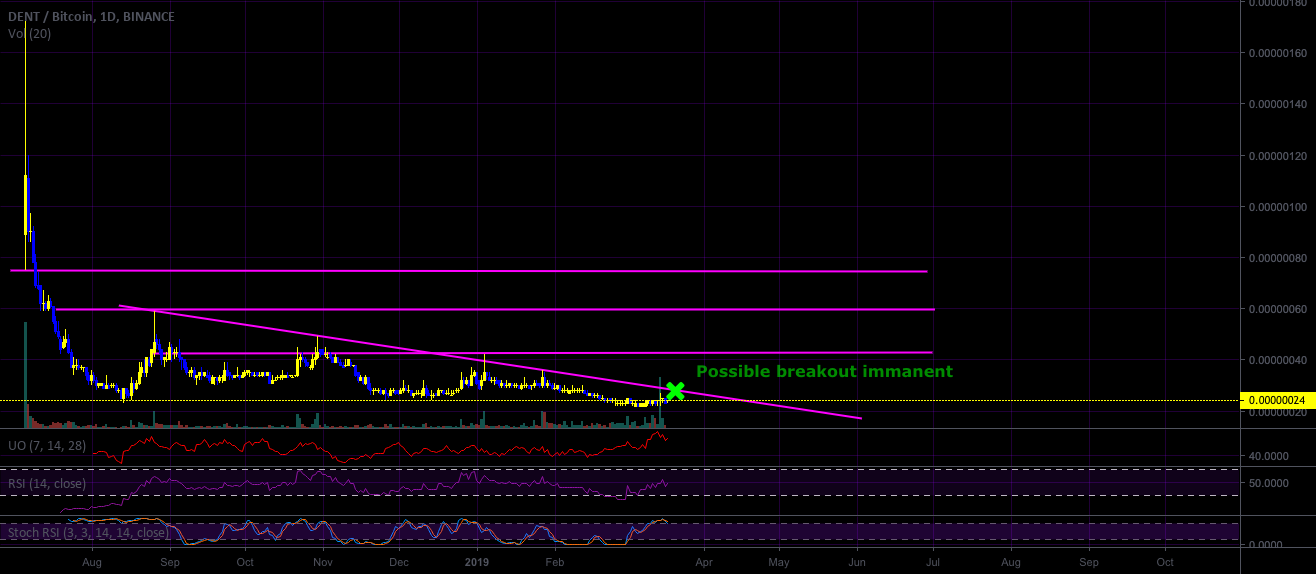Click the 2019 label on time axis

tap(477, 563)
